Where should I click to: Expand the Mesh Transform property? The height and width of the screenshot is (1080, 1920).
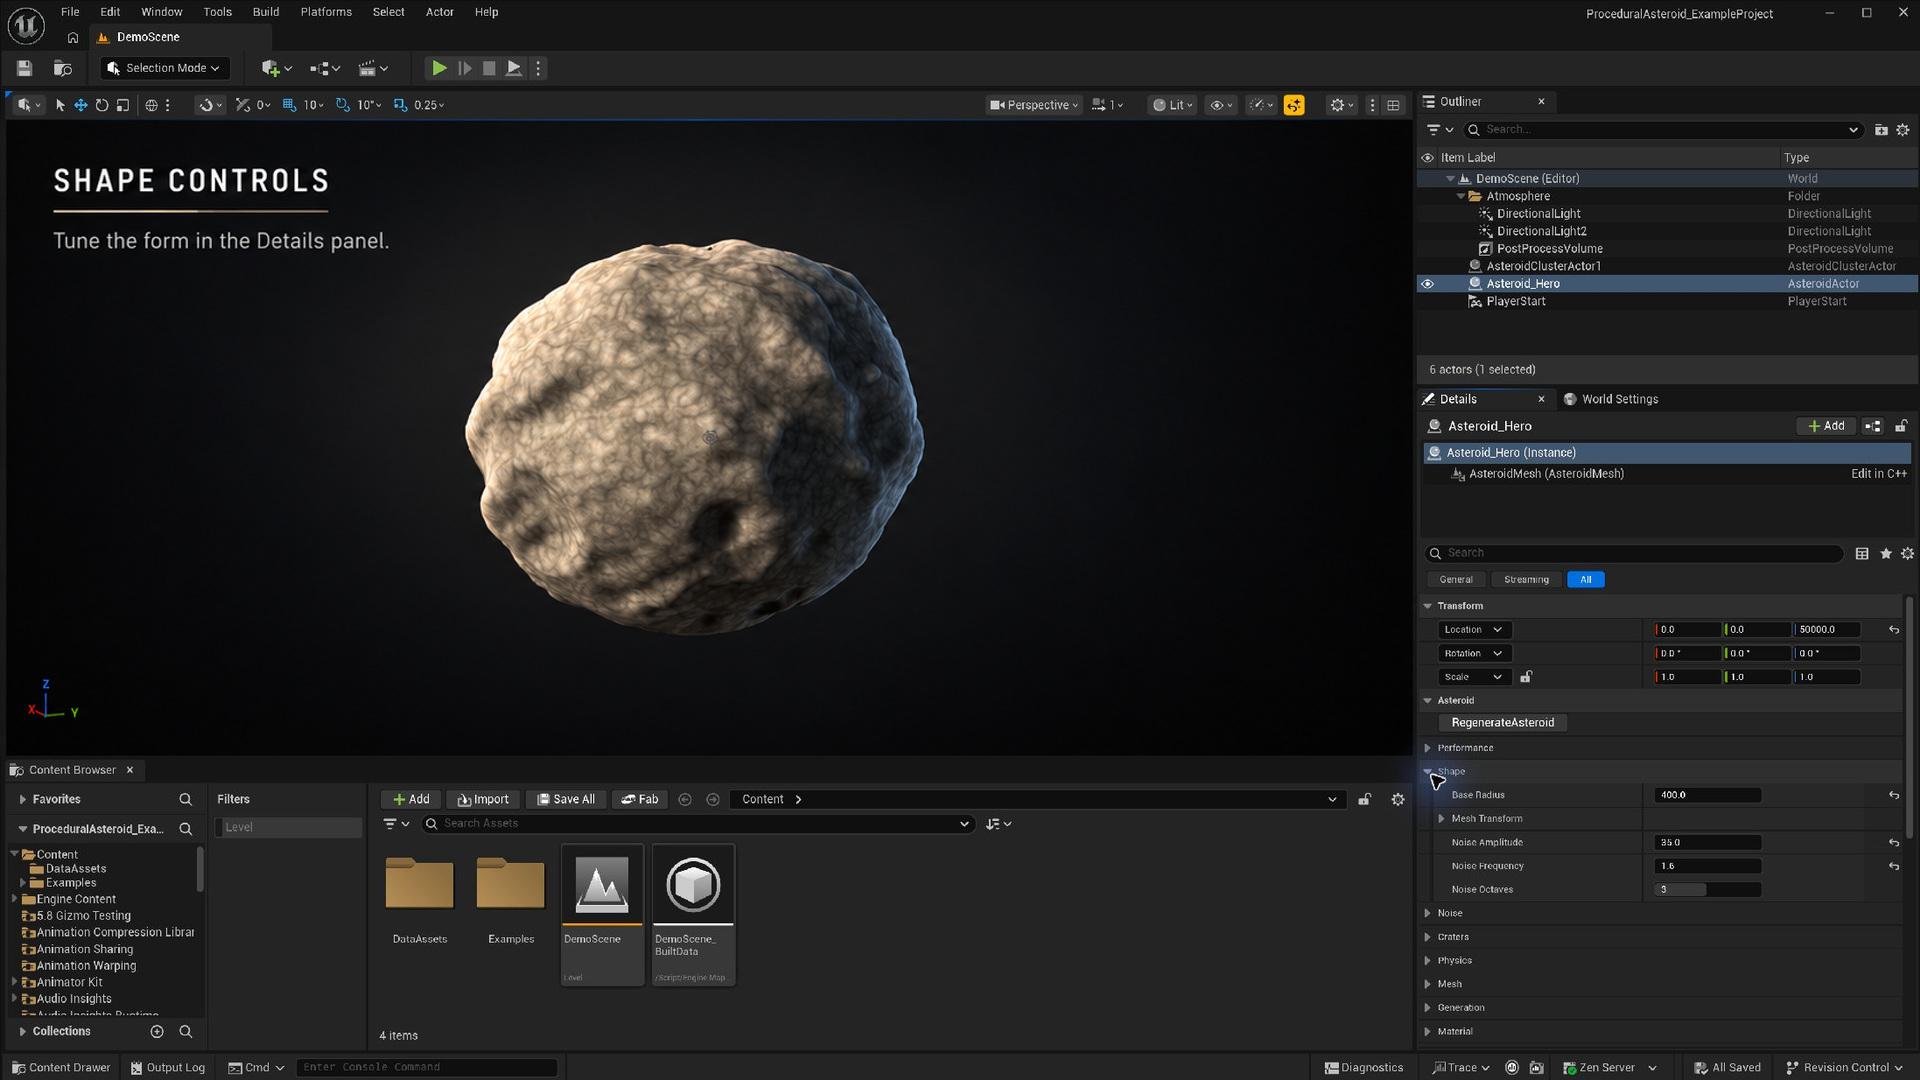1442,819
